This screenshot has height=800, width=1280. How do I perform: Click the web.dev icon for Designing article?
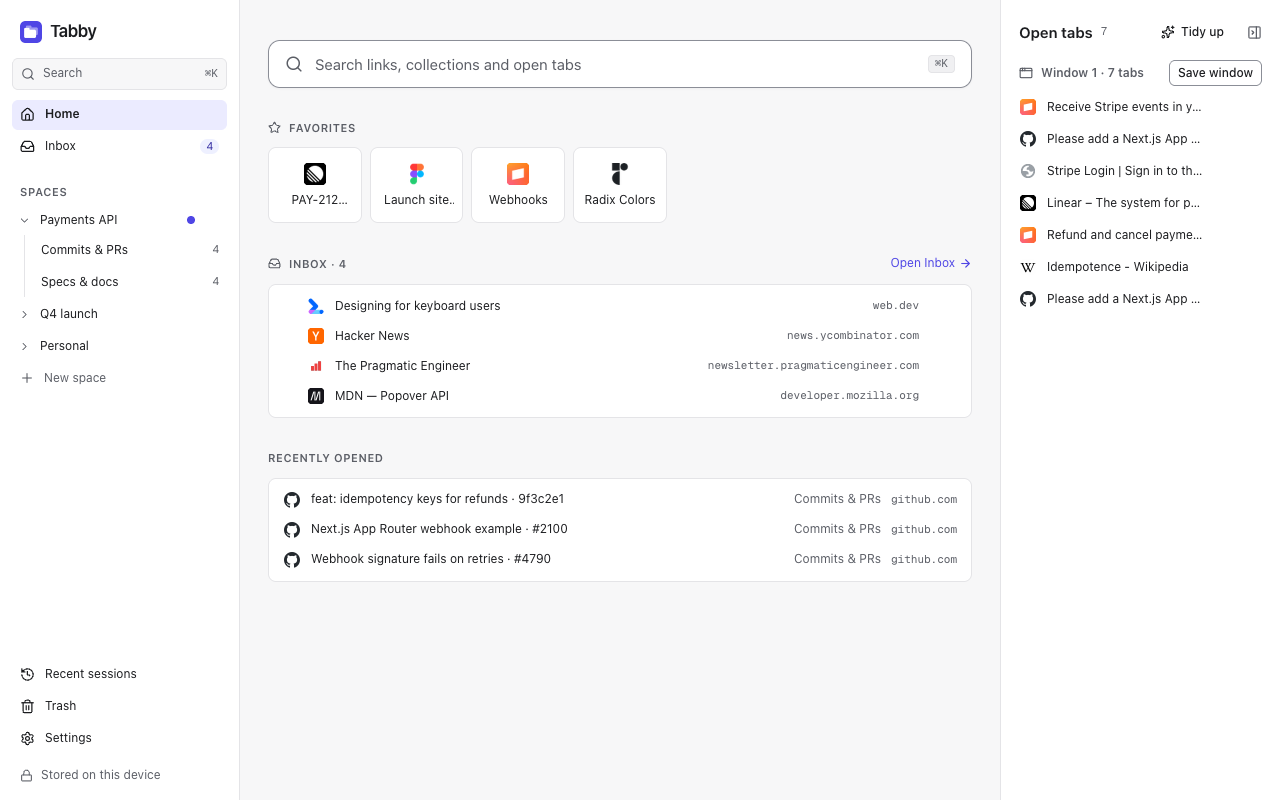click(316, 306)
